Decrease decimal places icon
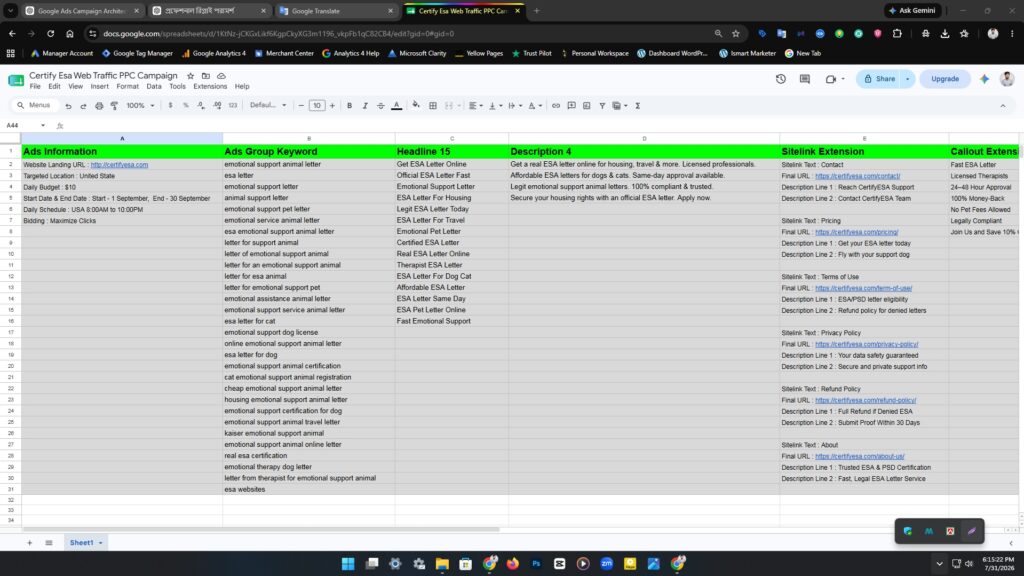 pyautogui.click(x=201, y=105)
